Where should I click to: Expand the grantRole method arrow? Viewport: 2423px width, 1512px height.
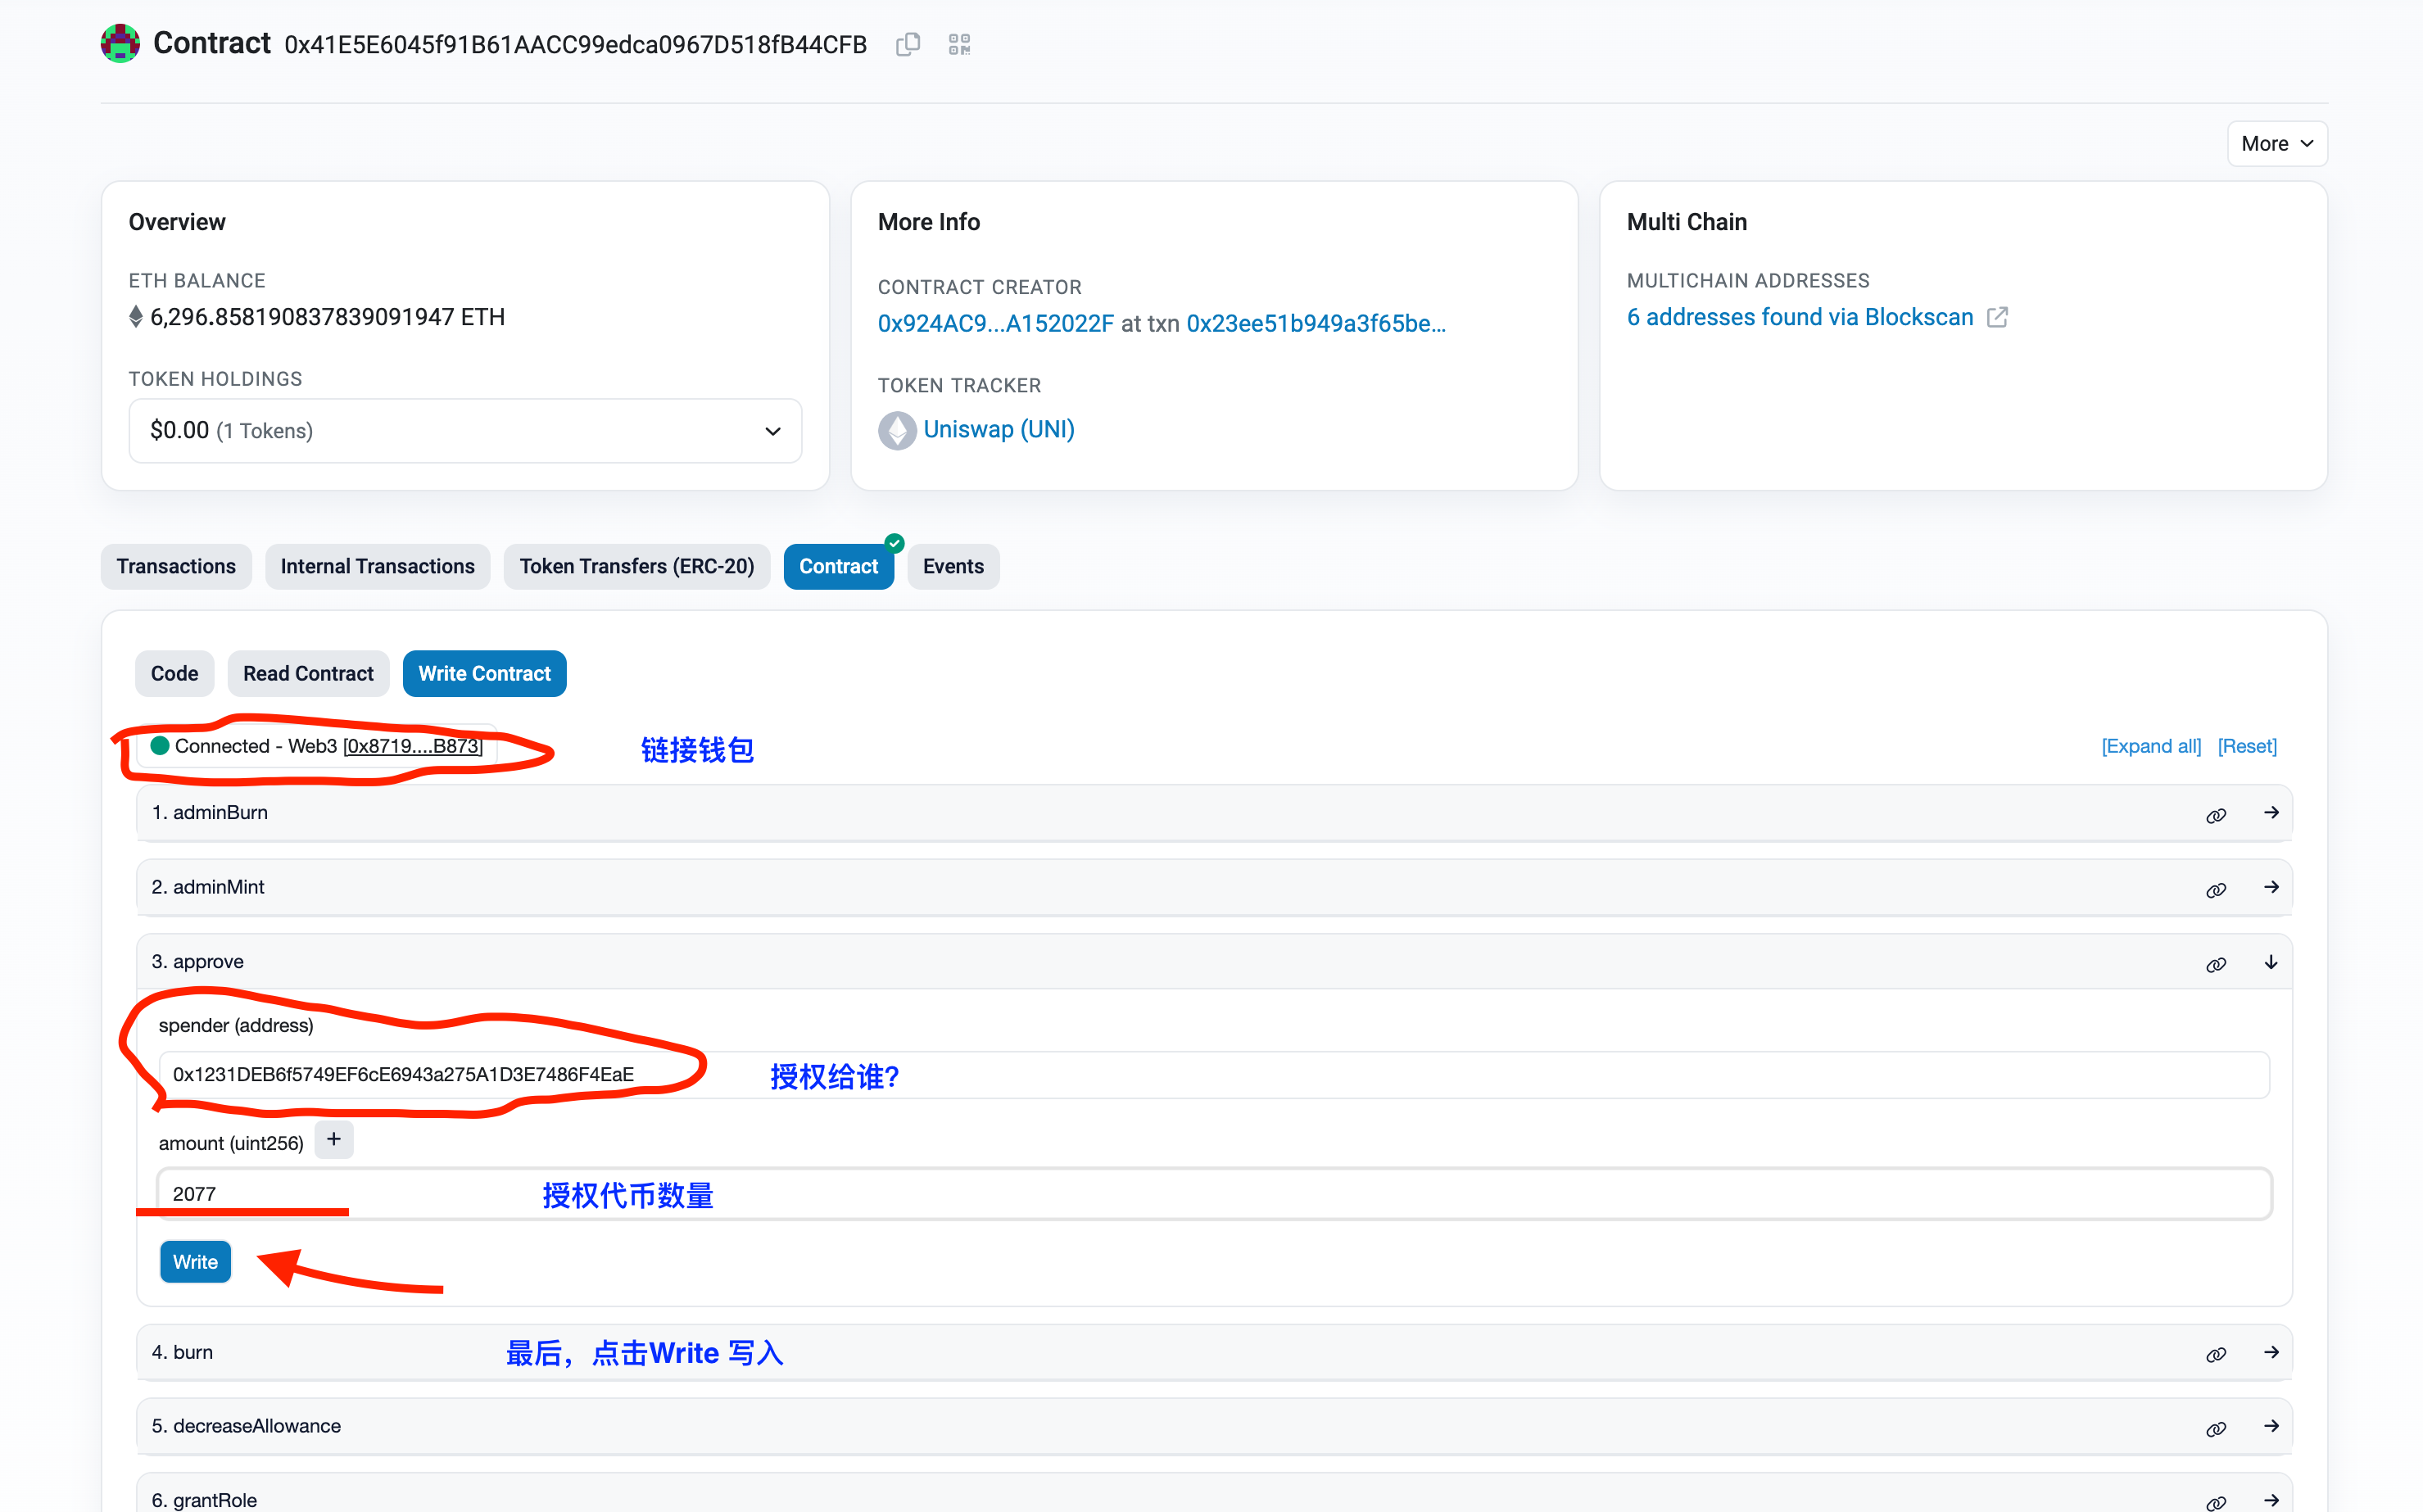point(2271,1500)
